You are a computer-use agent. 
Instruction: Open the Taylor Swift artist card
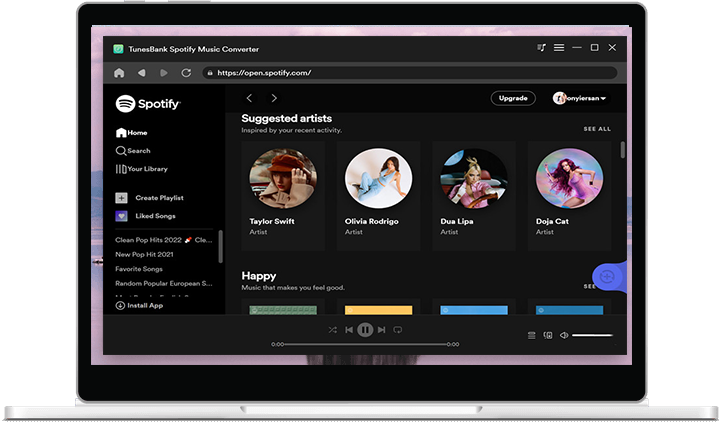coord(283,196)
